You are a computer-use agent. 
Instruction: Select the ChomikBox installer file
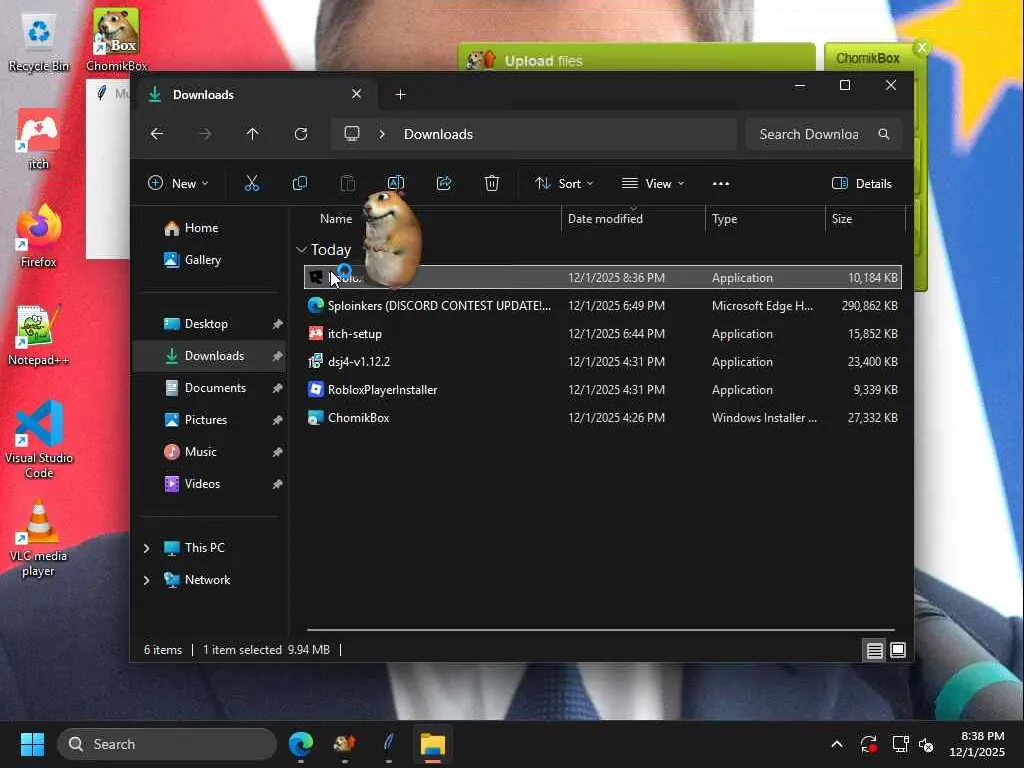click(x=602, y=418)
